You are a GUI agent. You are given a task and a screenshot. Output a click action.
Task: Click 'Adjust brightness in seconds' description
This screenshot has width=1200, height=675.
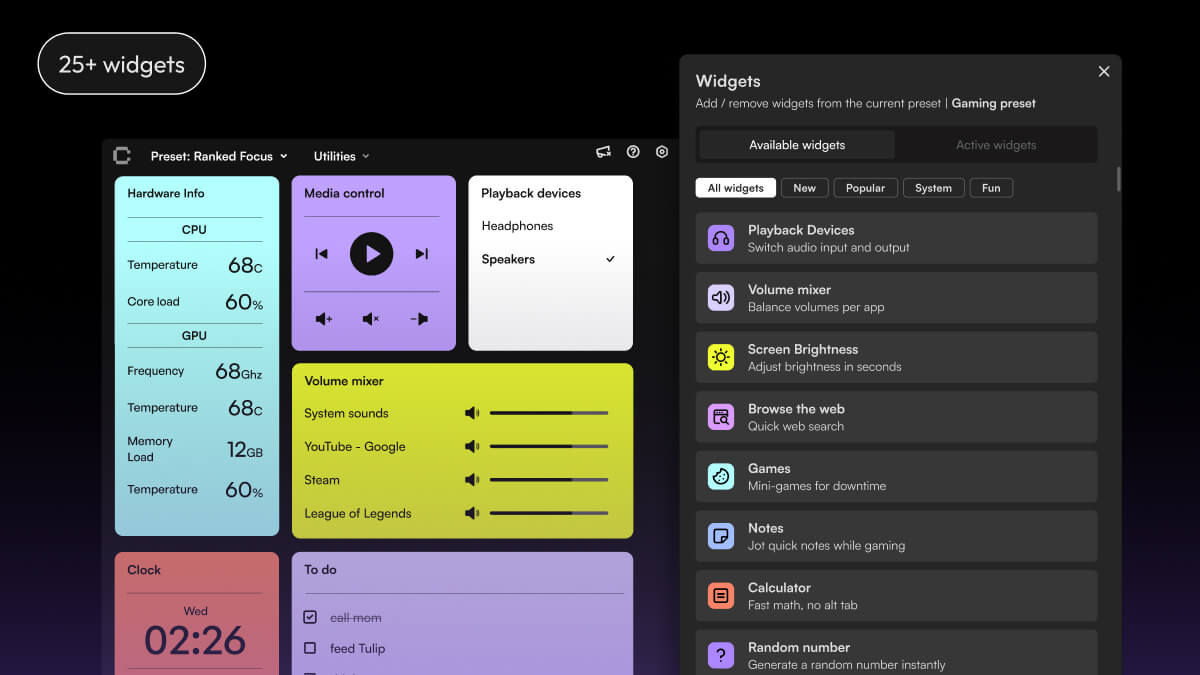coord(825,367)
